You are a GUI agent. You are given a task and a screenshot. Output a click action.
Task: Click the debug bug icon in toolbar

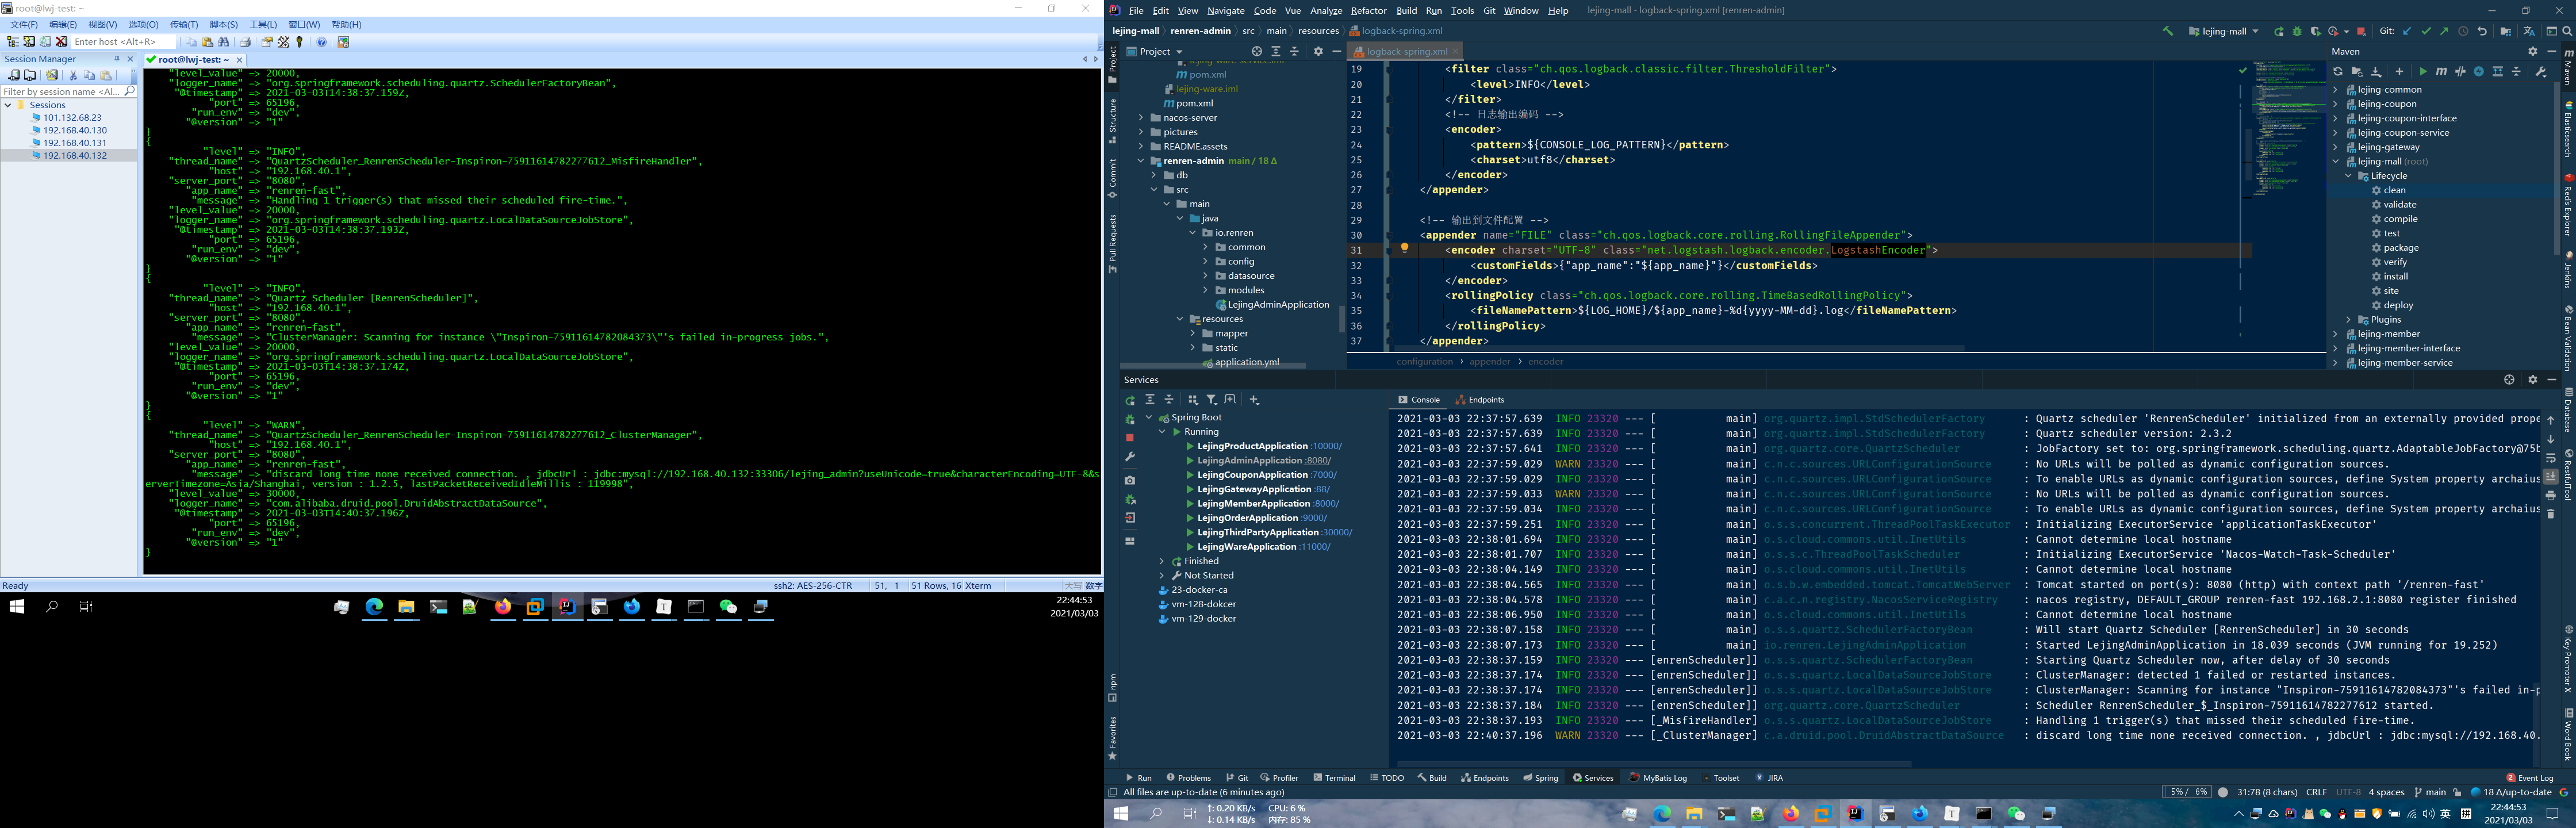2296,31
